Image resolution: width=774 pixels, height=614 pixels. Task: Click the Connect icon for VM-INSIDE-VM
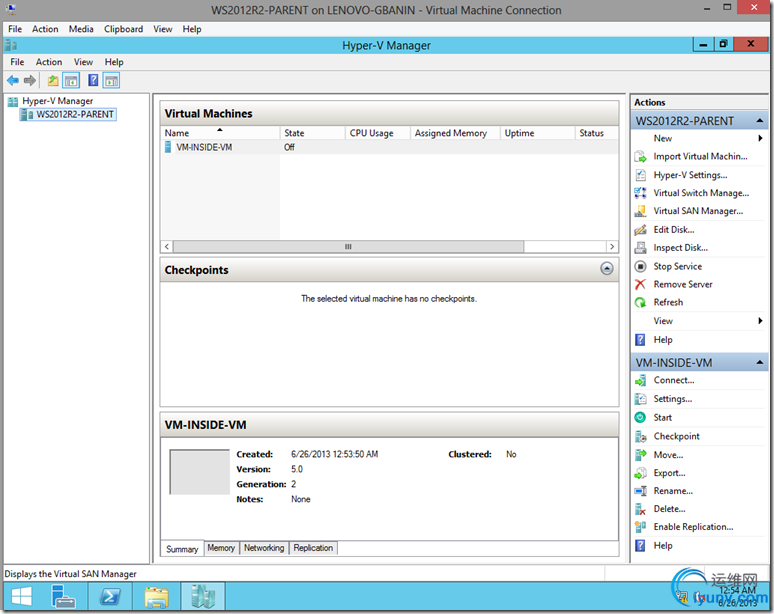[640, 381]
